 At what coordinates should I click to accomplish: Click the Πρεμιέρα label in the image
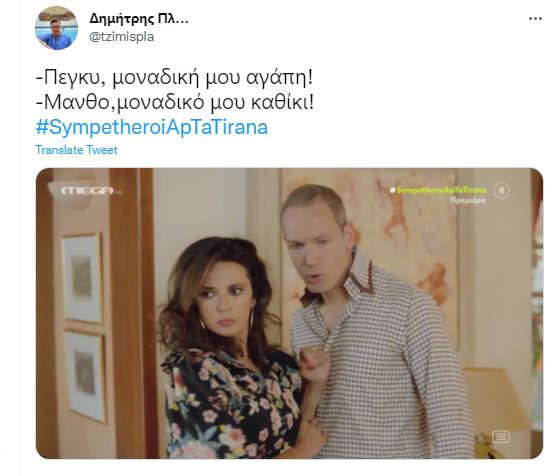pos(468,200)
